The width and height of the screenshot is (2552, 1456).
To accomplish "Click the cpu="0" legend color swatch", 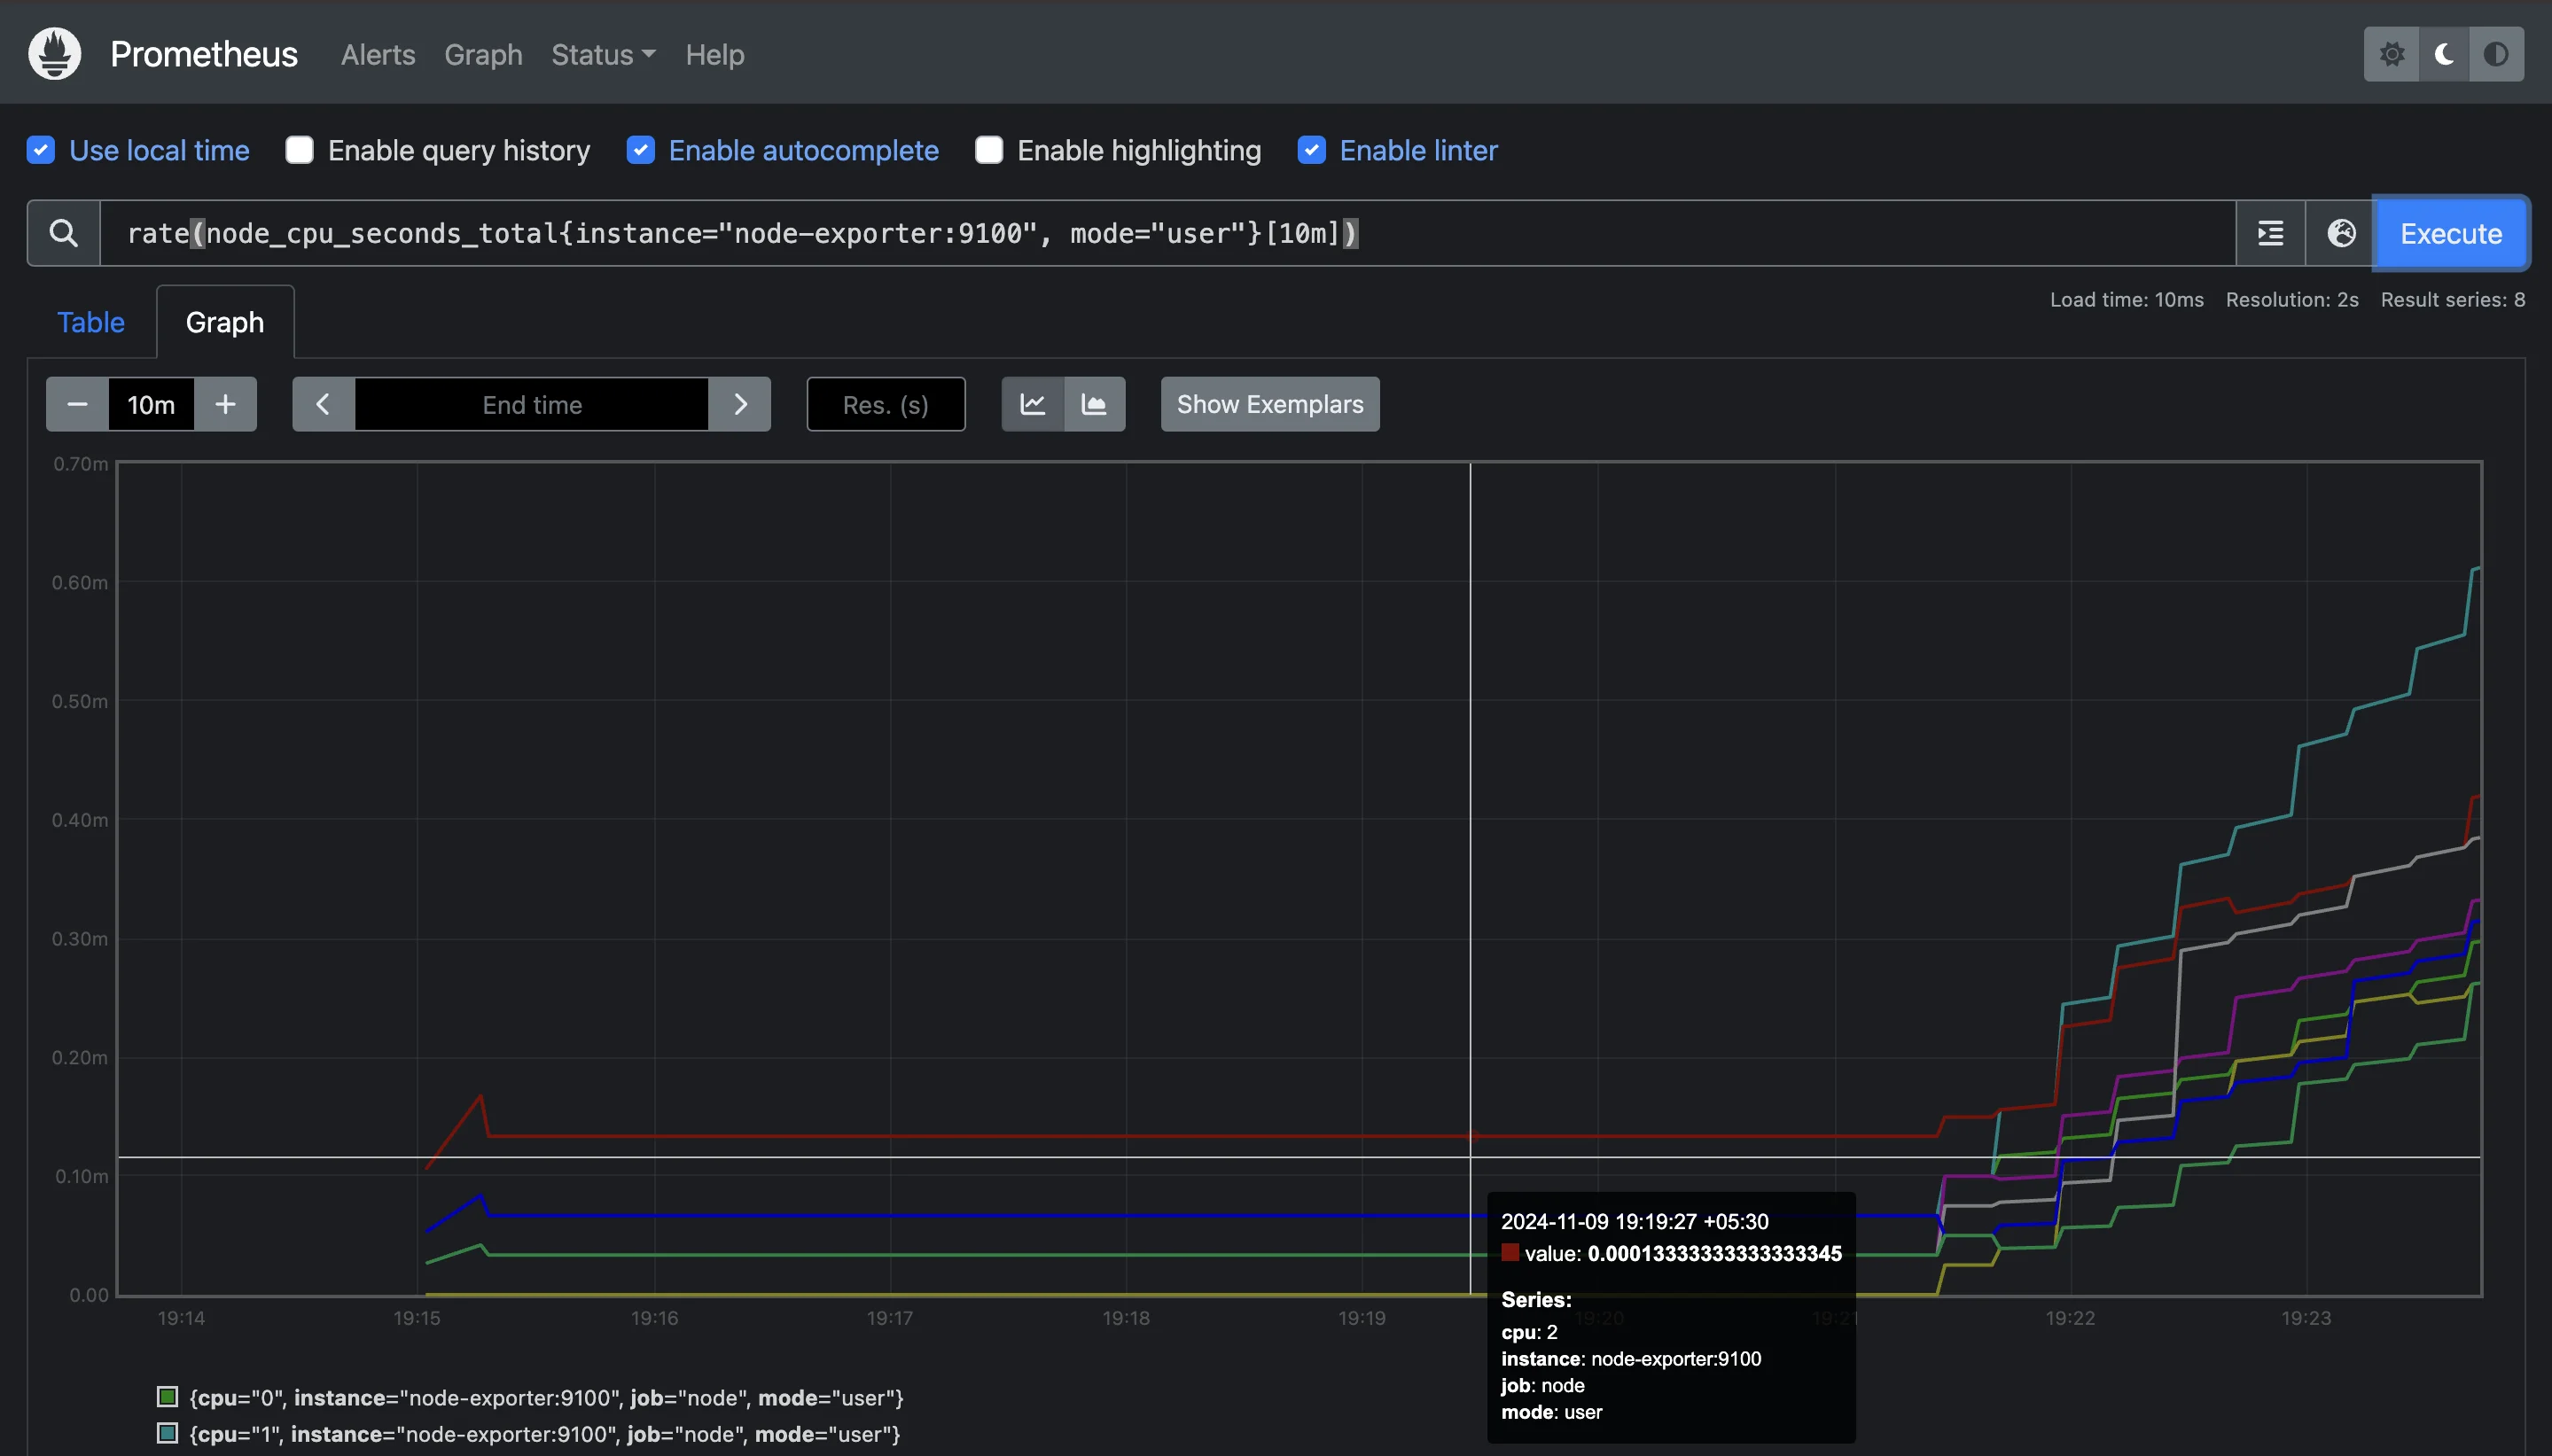I will (x=168, y=1396).
